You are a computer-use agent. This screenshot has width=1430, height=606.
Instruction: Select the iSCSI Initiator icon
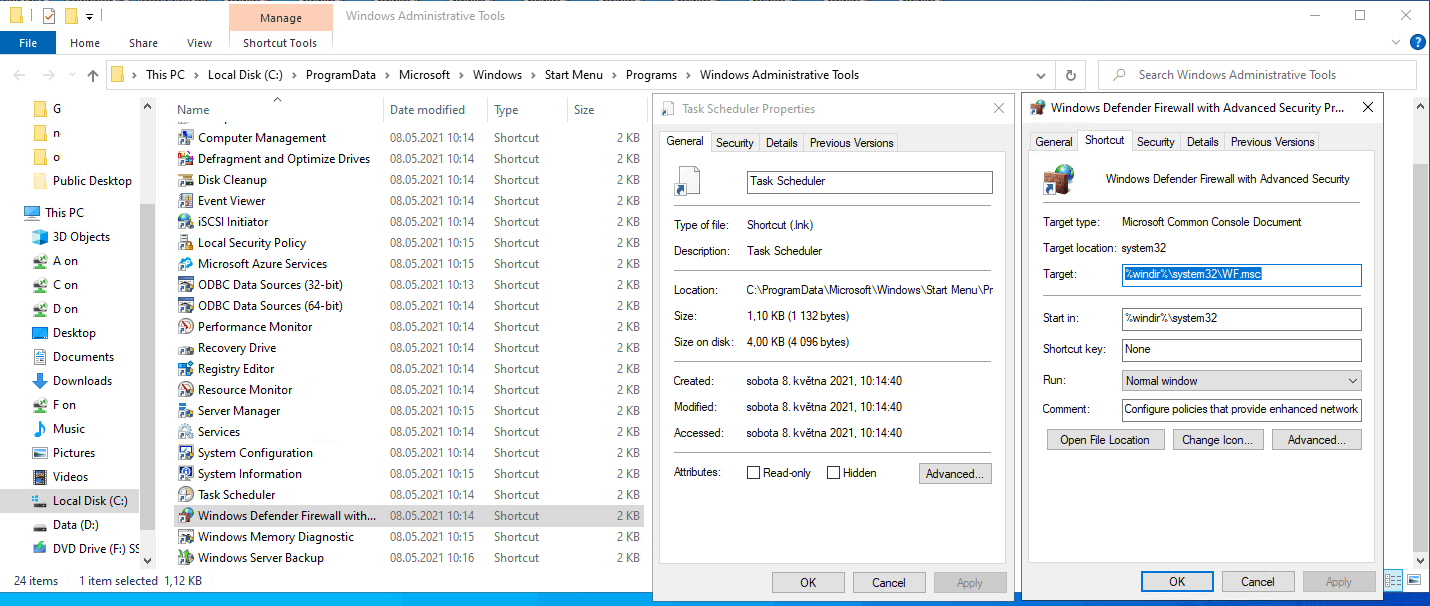185,222
